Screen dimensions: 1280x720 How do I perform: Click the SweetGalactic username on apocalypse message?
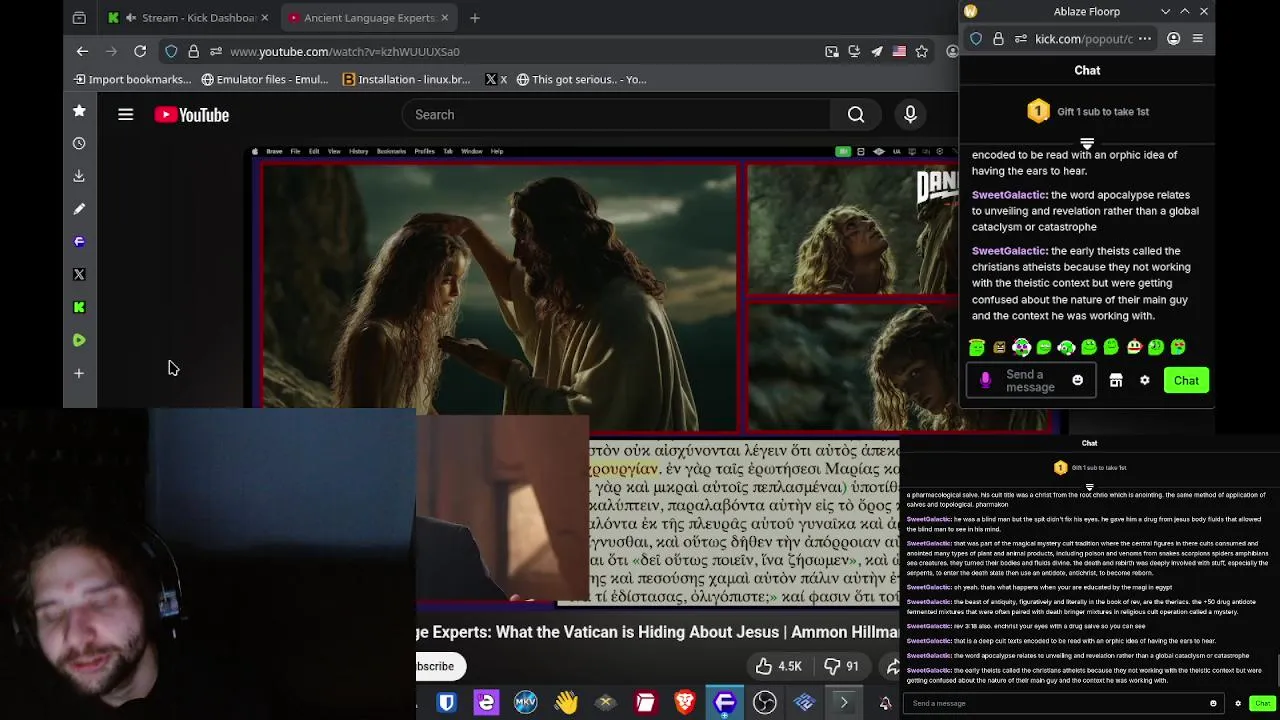pyautogui.click(x=1009, y=195)
